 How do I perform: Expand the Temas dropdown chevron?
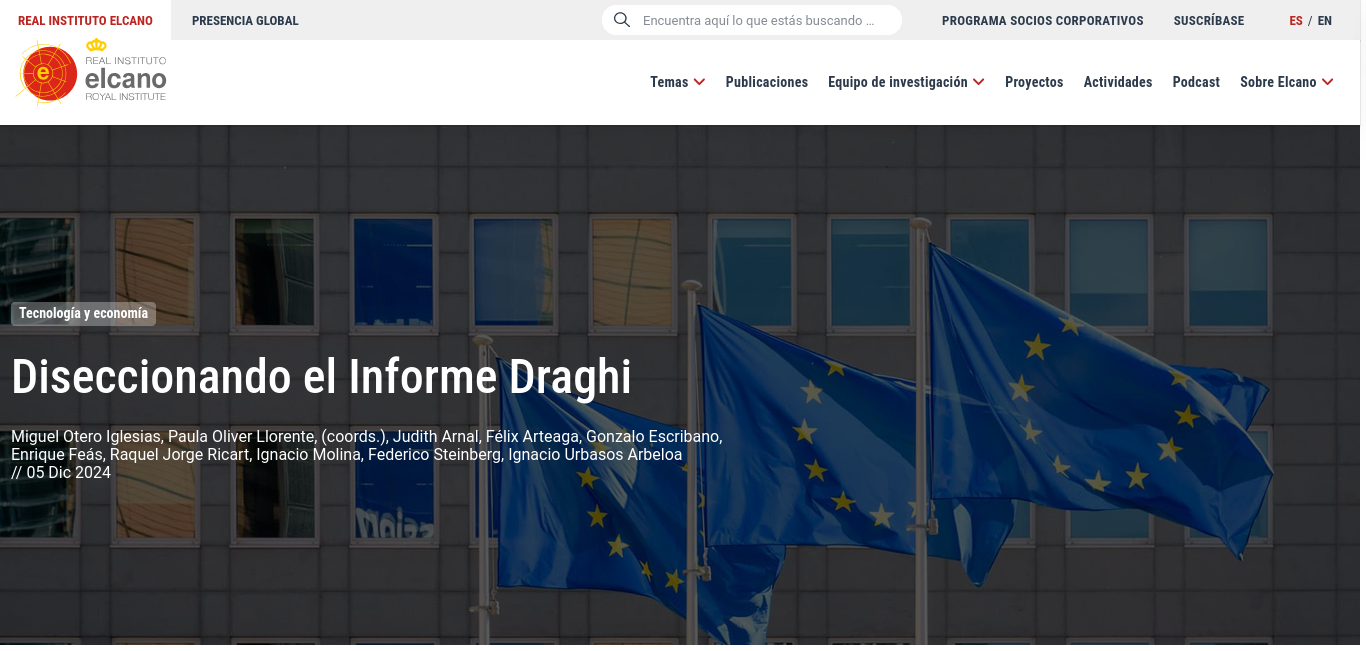[x=699, y=82]
